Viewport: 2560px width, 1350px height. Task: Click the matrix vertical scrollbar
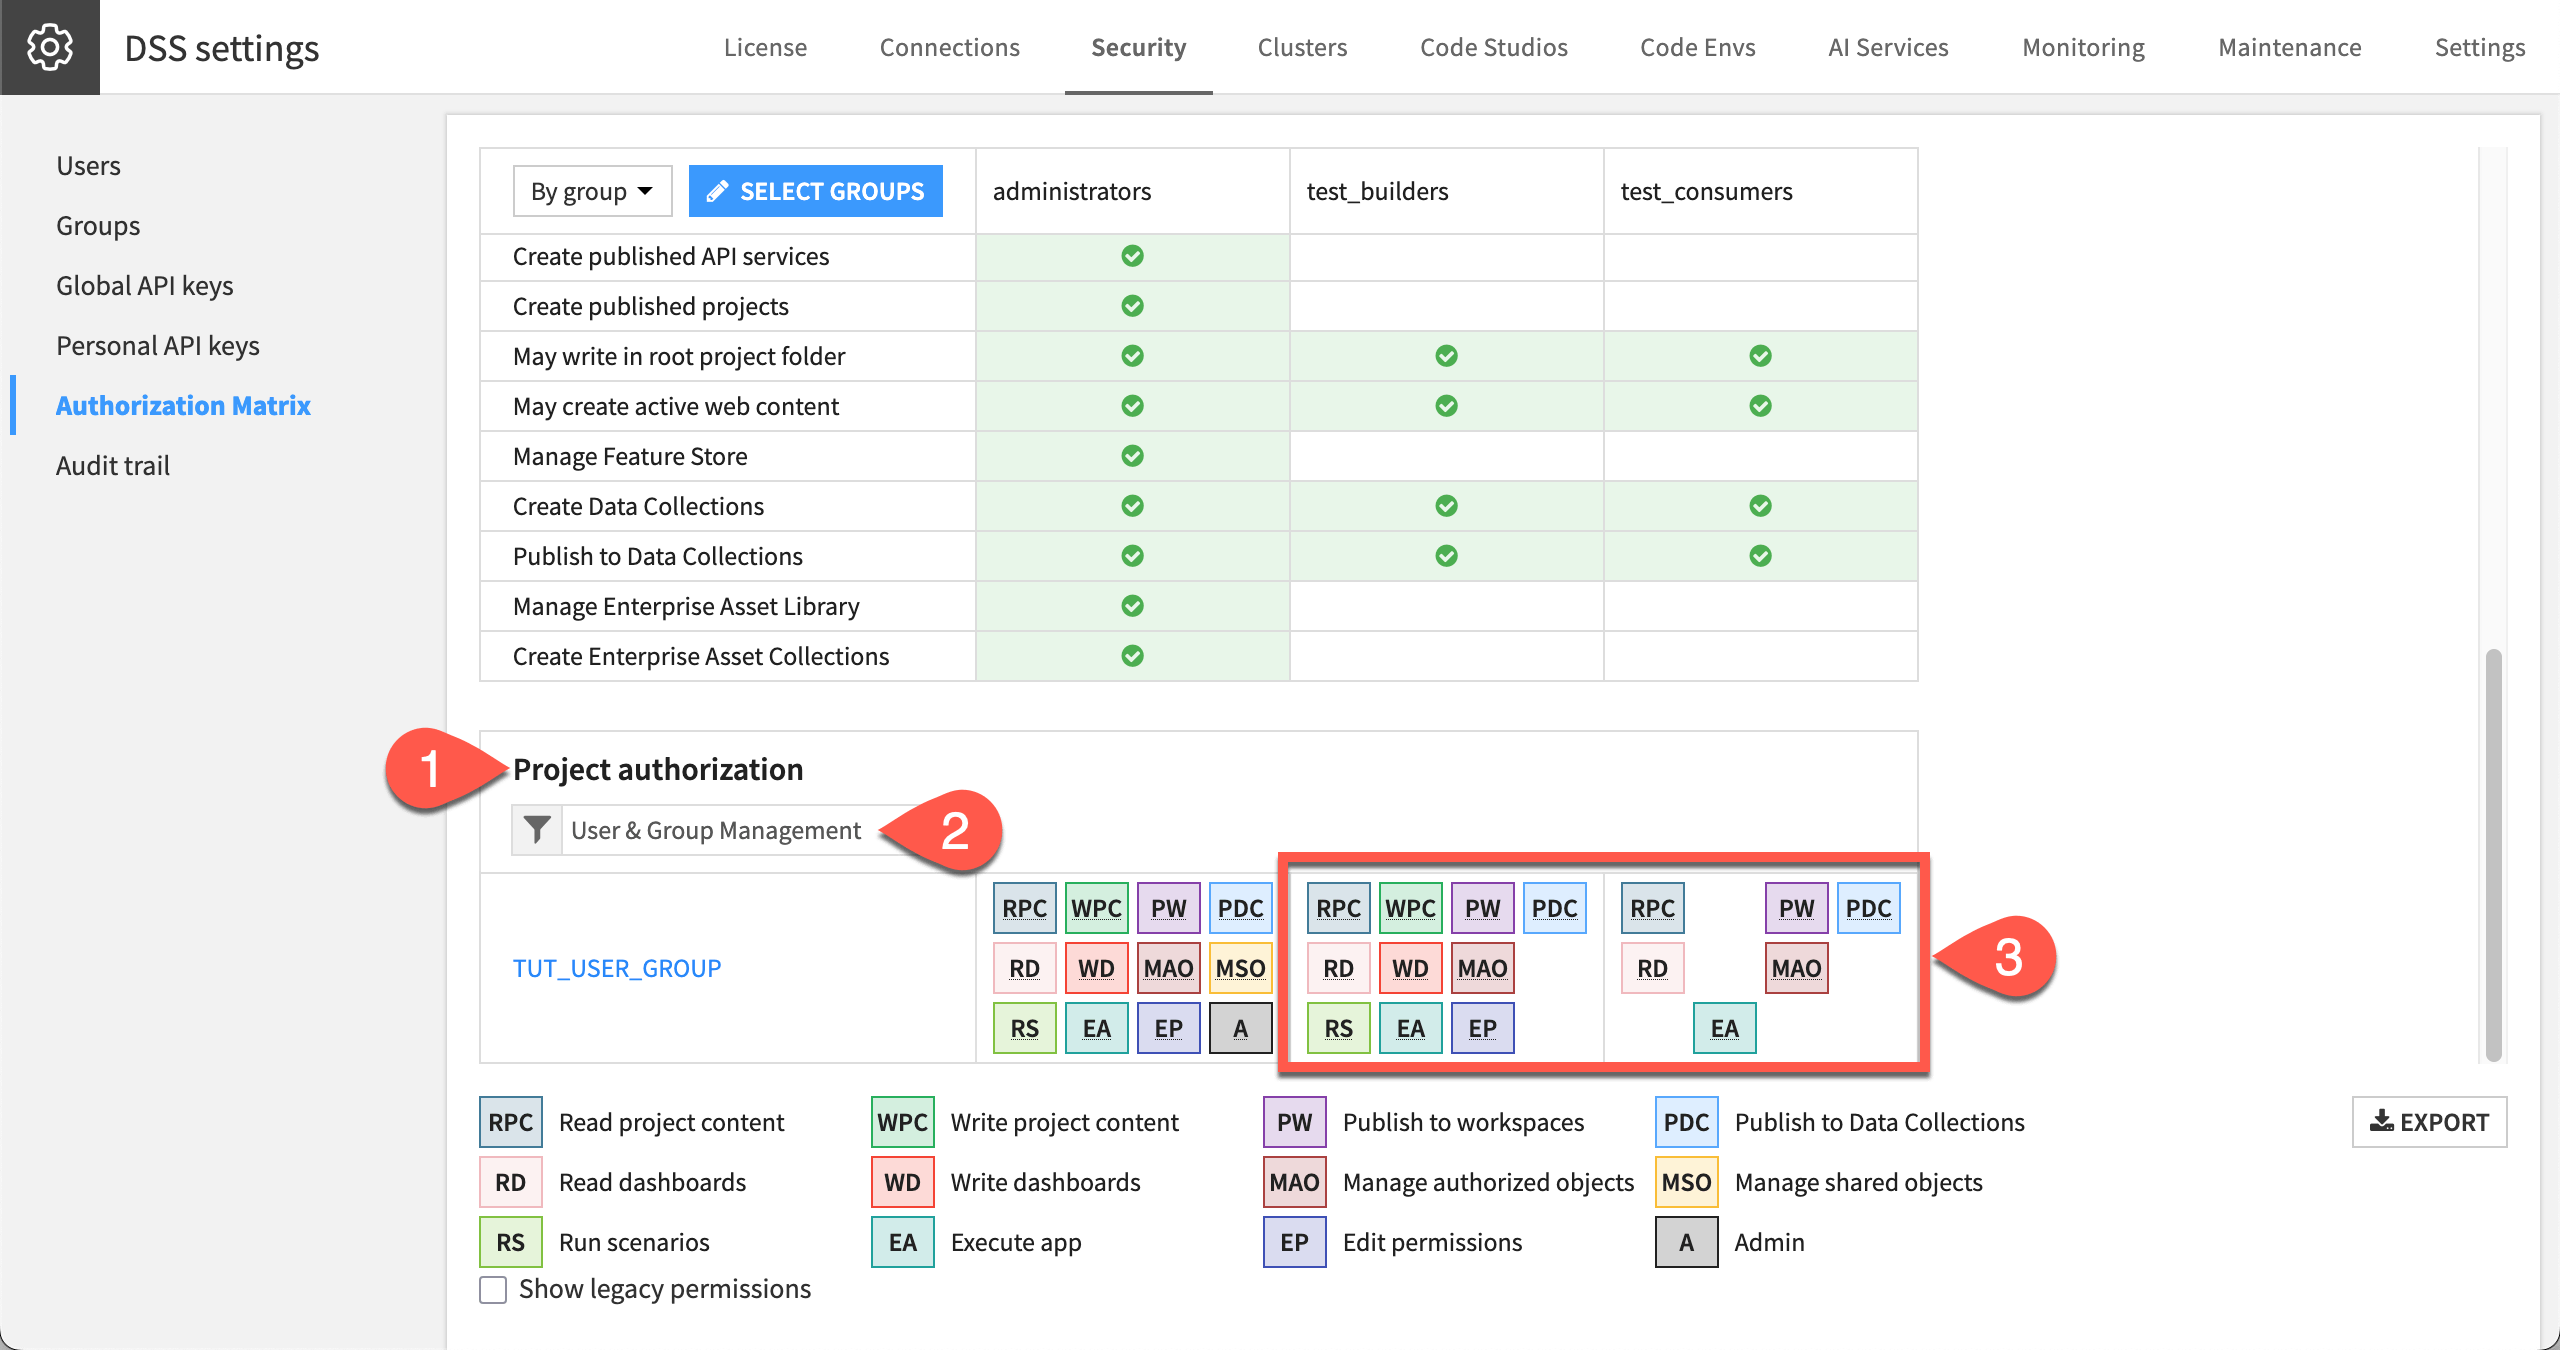point(2493,855)
